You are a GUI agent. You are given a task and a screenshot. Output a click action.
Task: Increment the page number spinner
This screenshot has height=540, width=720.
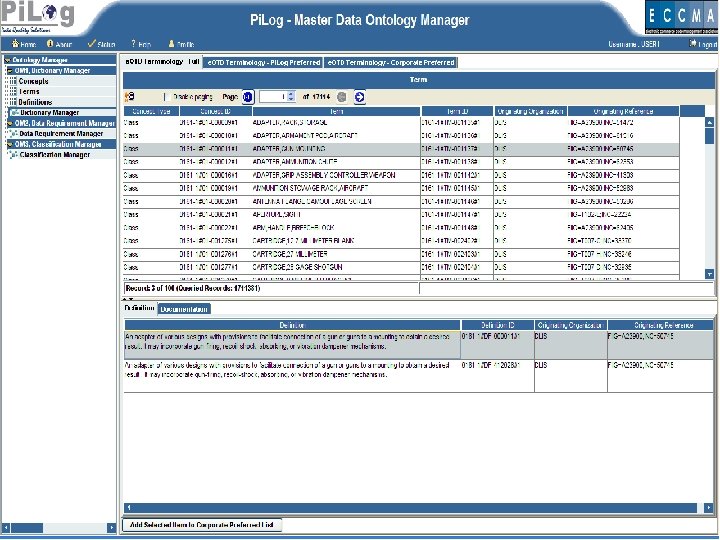[291, 94]
